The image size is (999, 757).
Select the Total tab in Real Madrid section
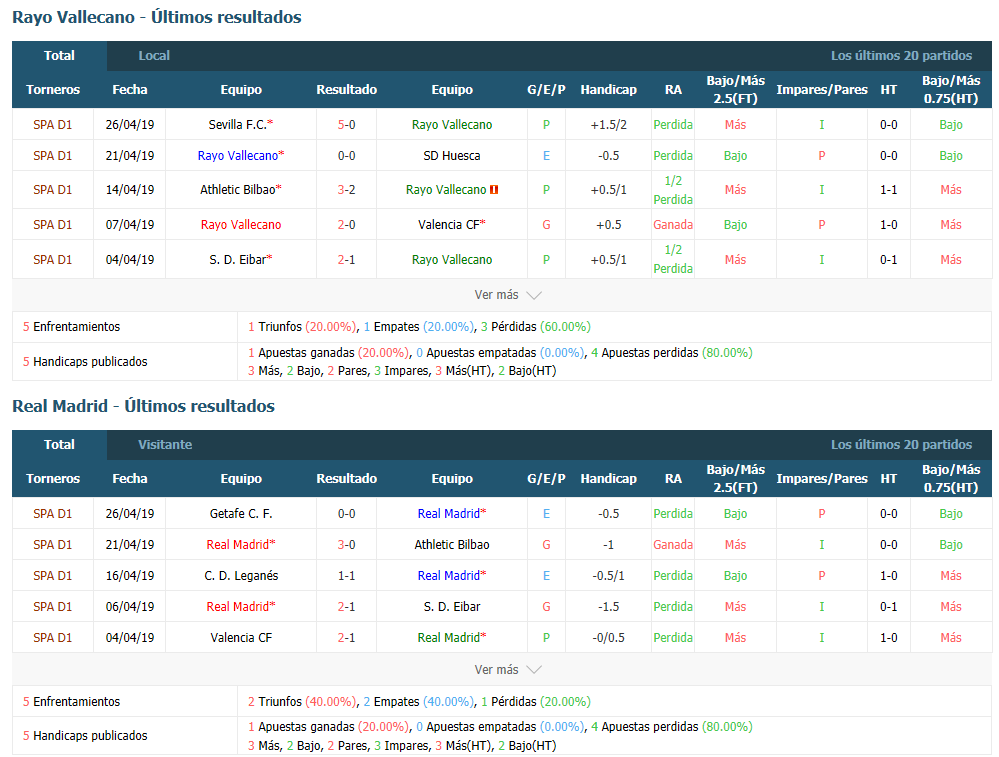tap(59, 445)
